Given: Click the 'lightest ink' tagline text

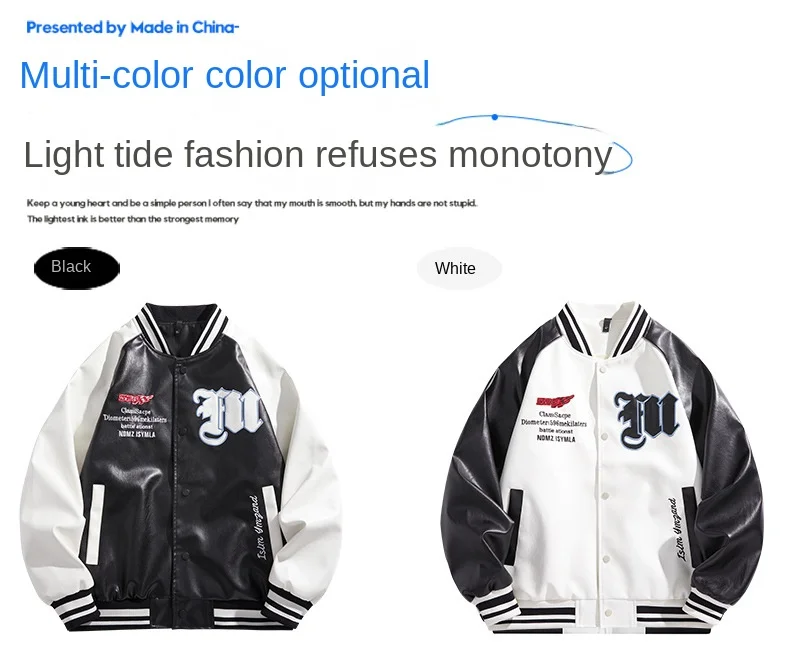Looking at the screenshot, I should pos(133,219).
